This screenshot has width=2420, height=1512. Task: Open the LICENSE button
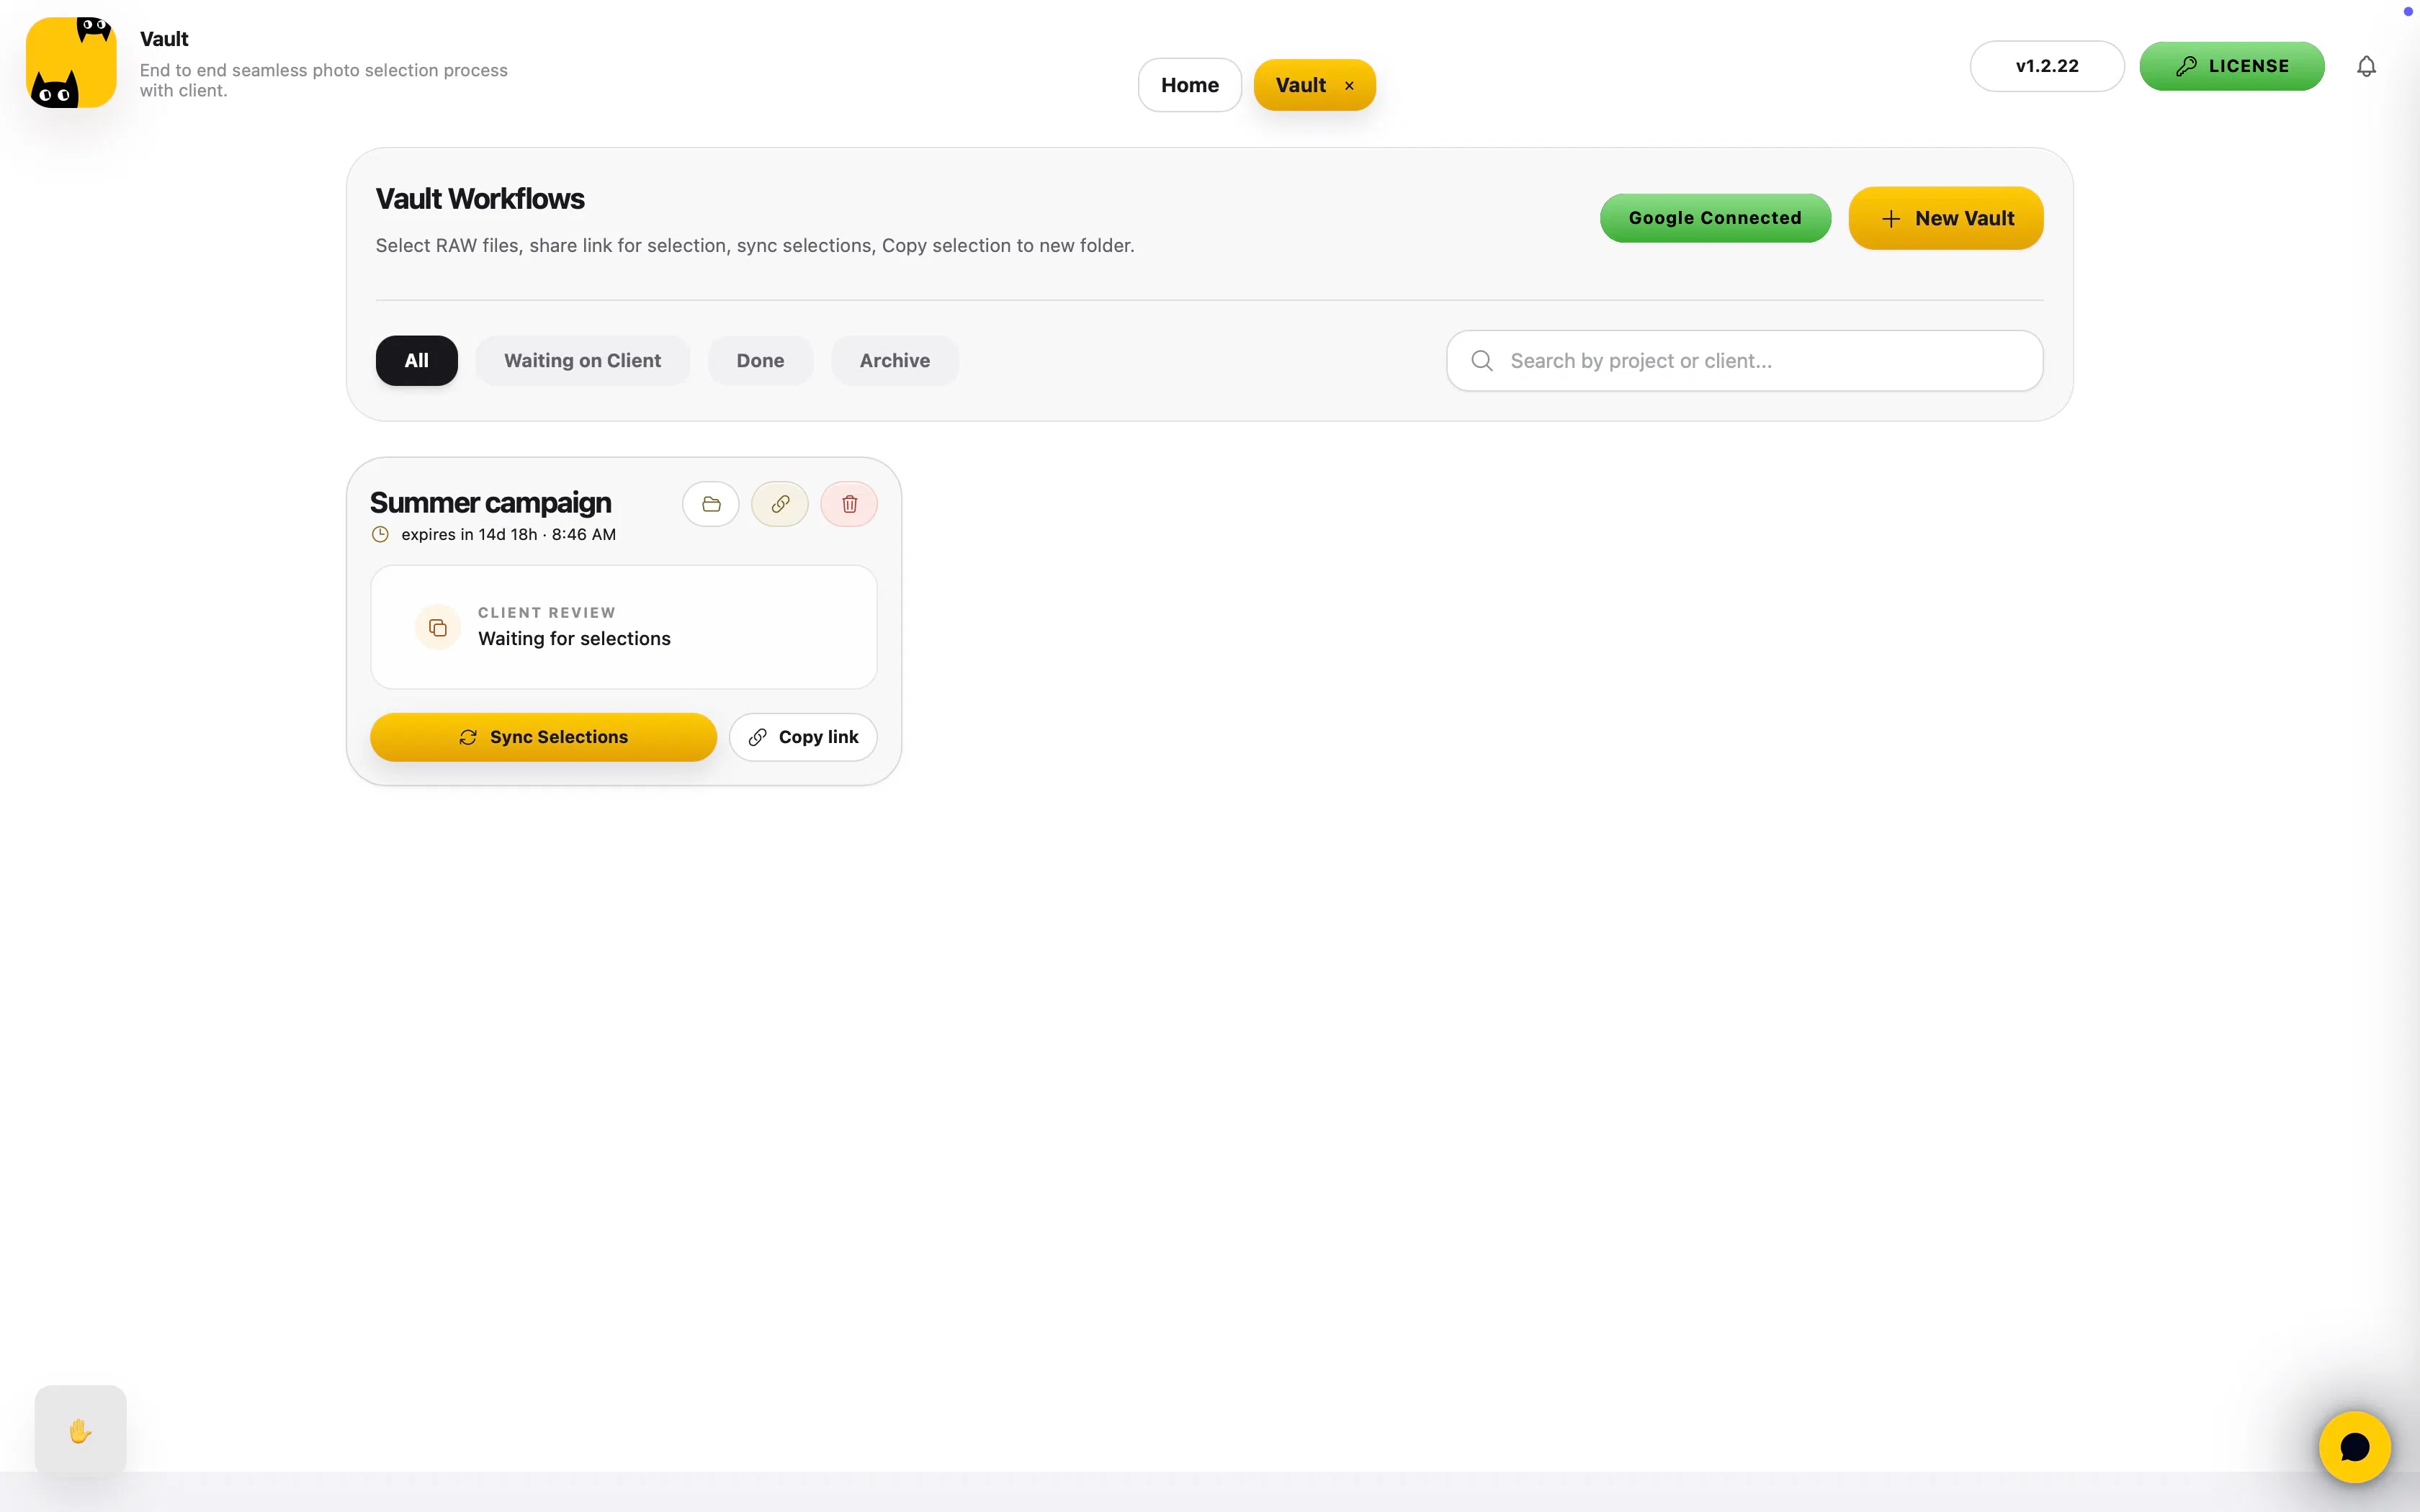[2232, 66]
